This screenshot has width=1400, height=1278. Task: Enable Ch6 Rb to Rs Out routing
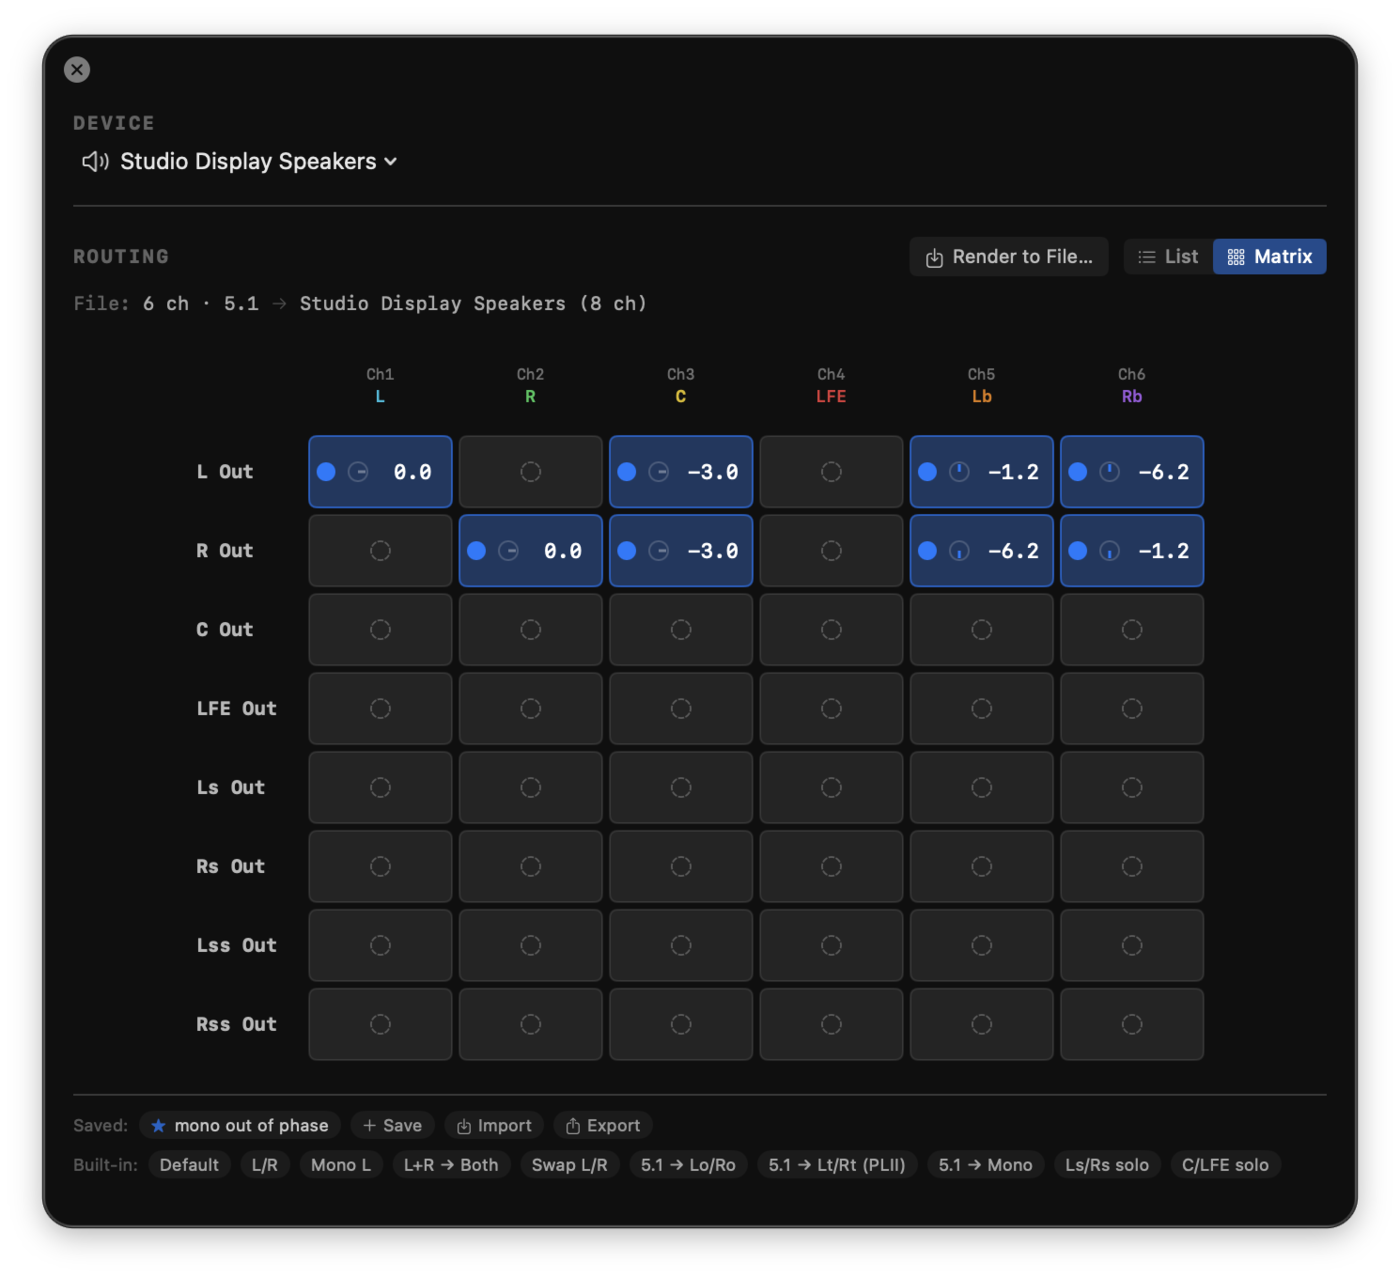click(x=1132, y=867)
